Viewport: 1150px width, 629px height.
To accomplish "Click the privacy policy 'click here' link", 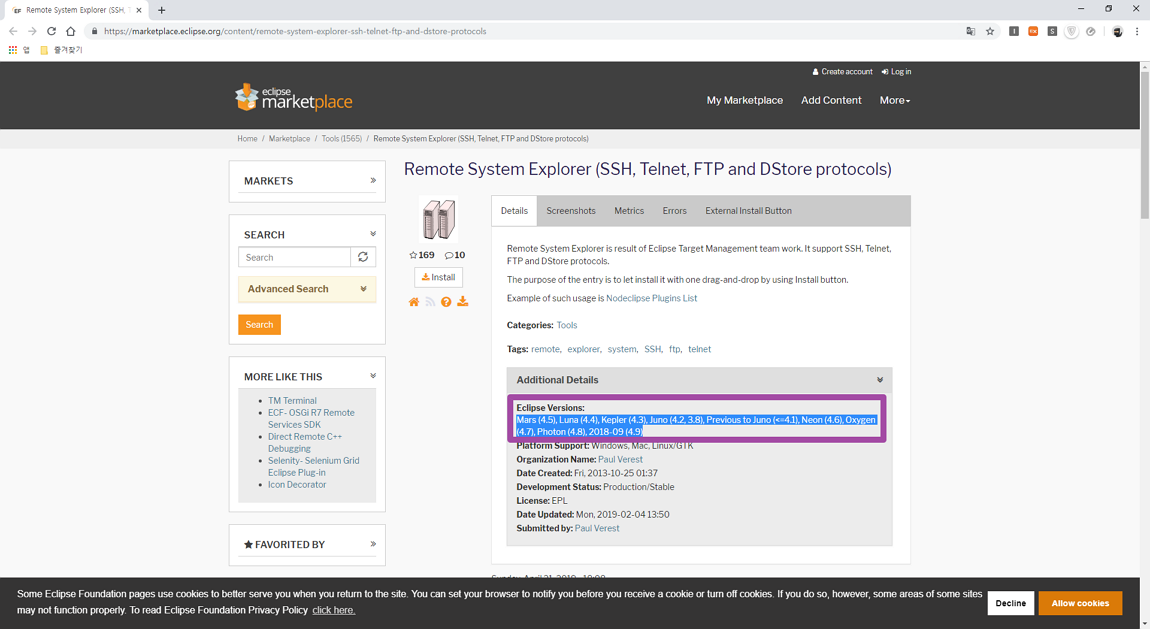I will [x=334, y=610].
